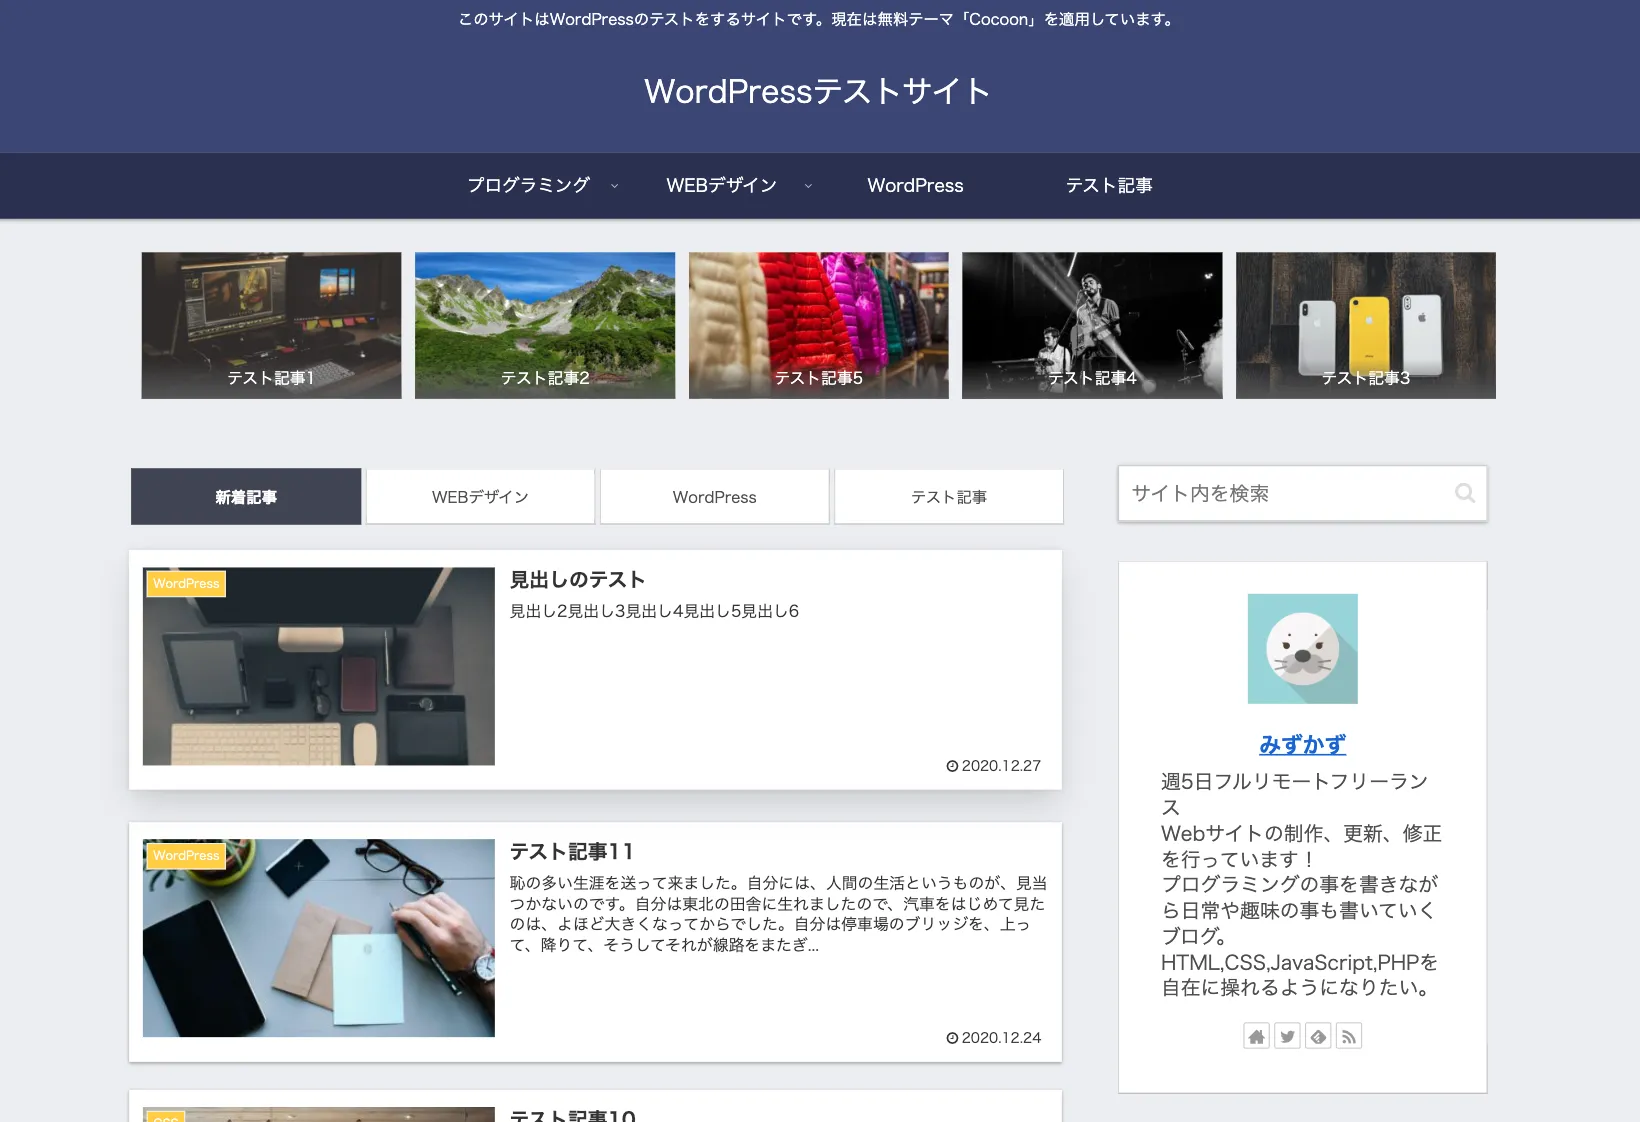Click the search magnifier icon
This screenshot has width=1640, height=1122.
(x=1464, y=493)
